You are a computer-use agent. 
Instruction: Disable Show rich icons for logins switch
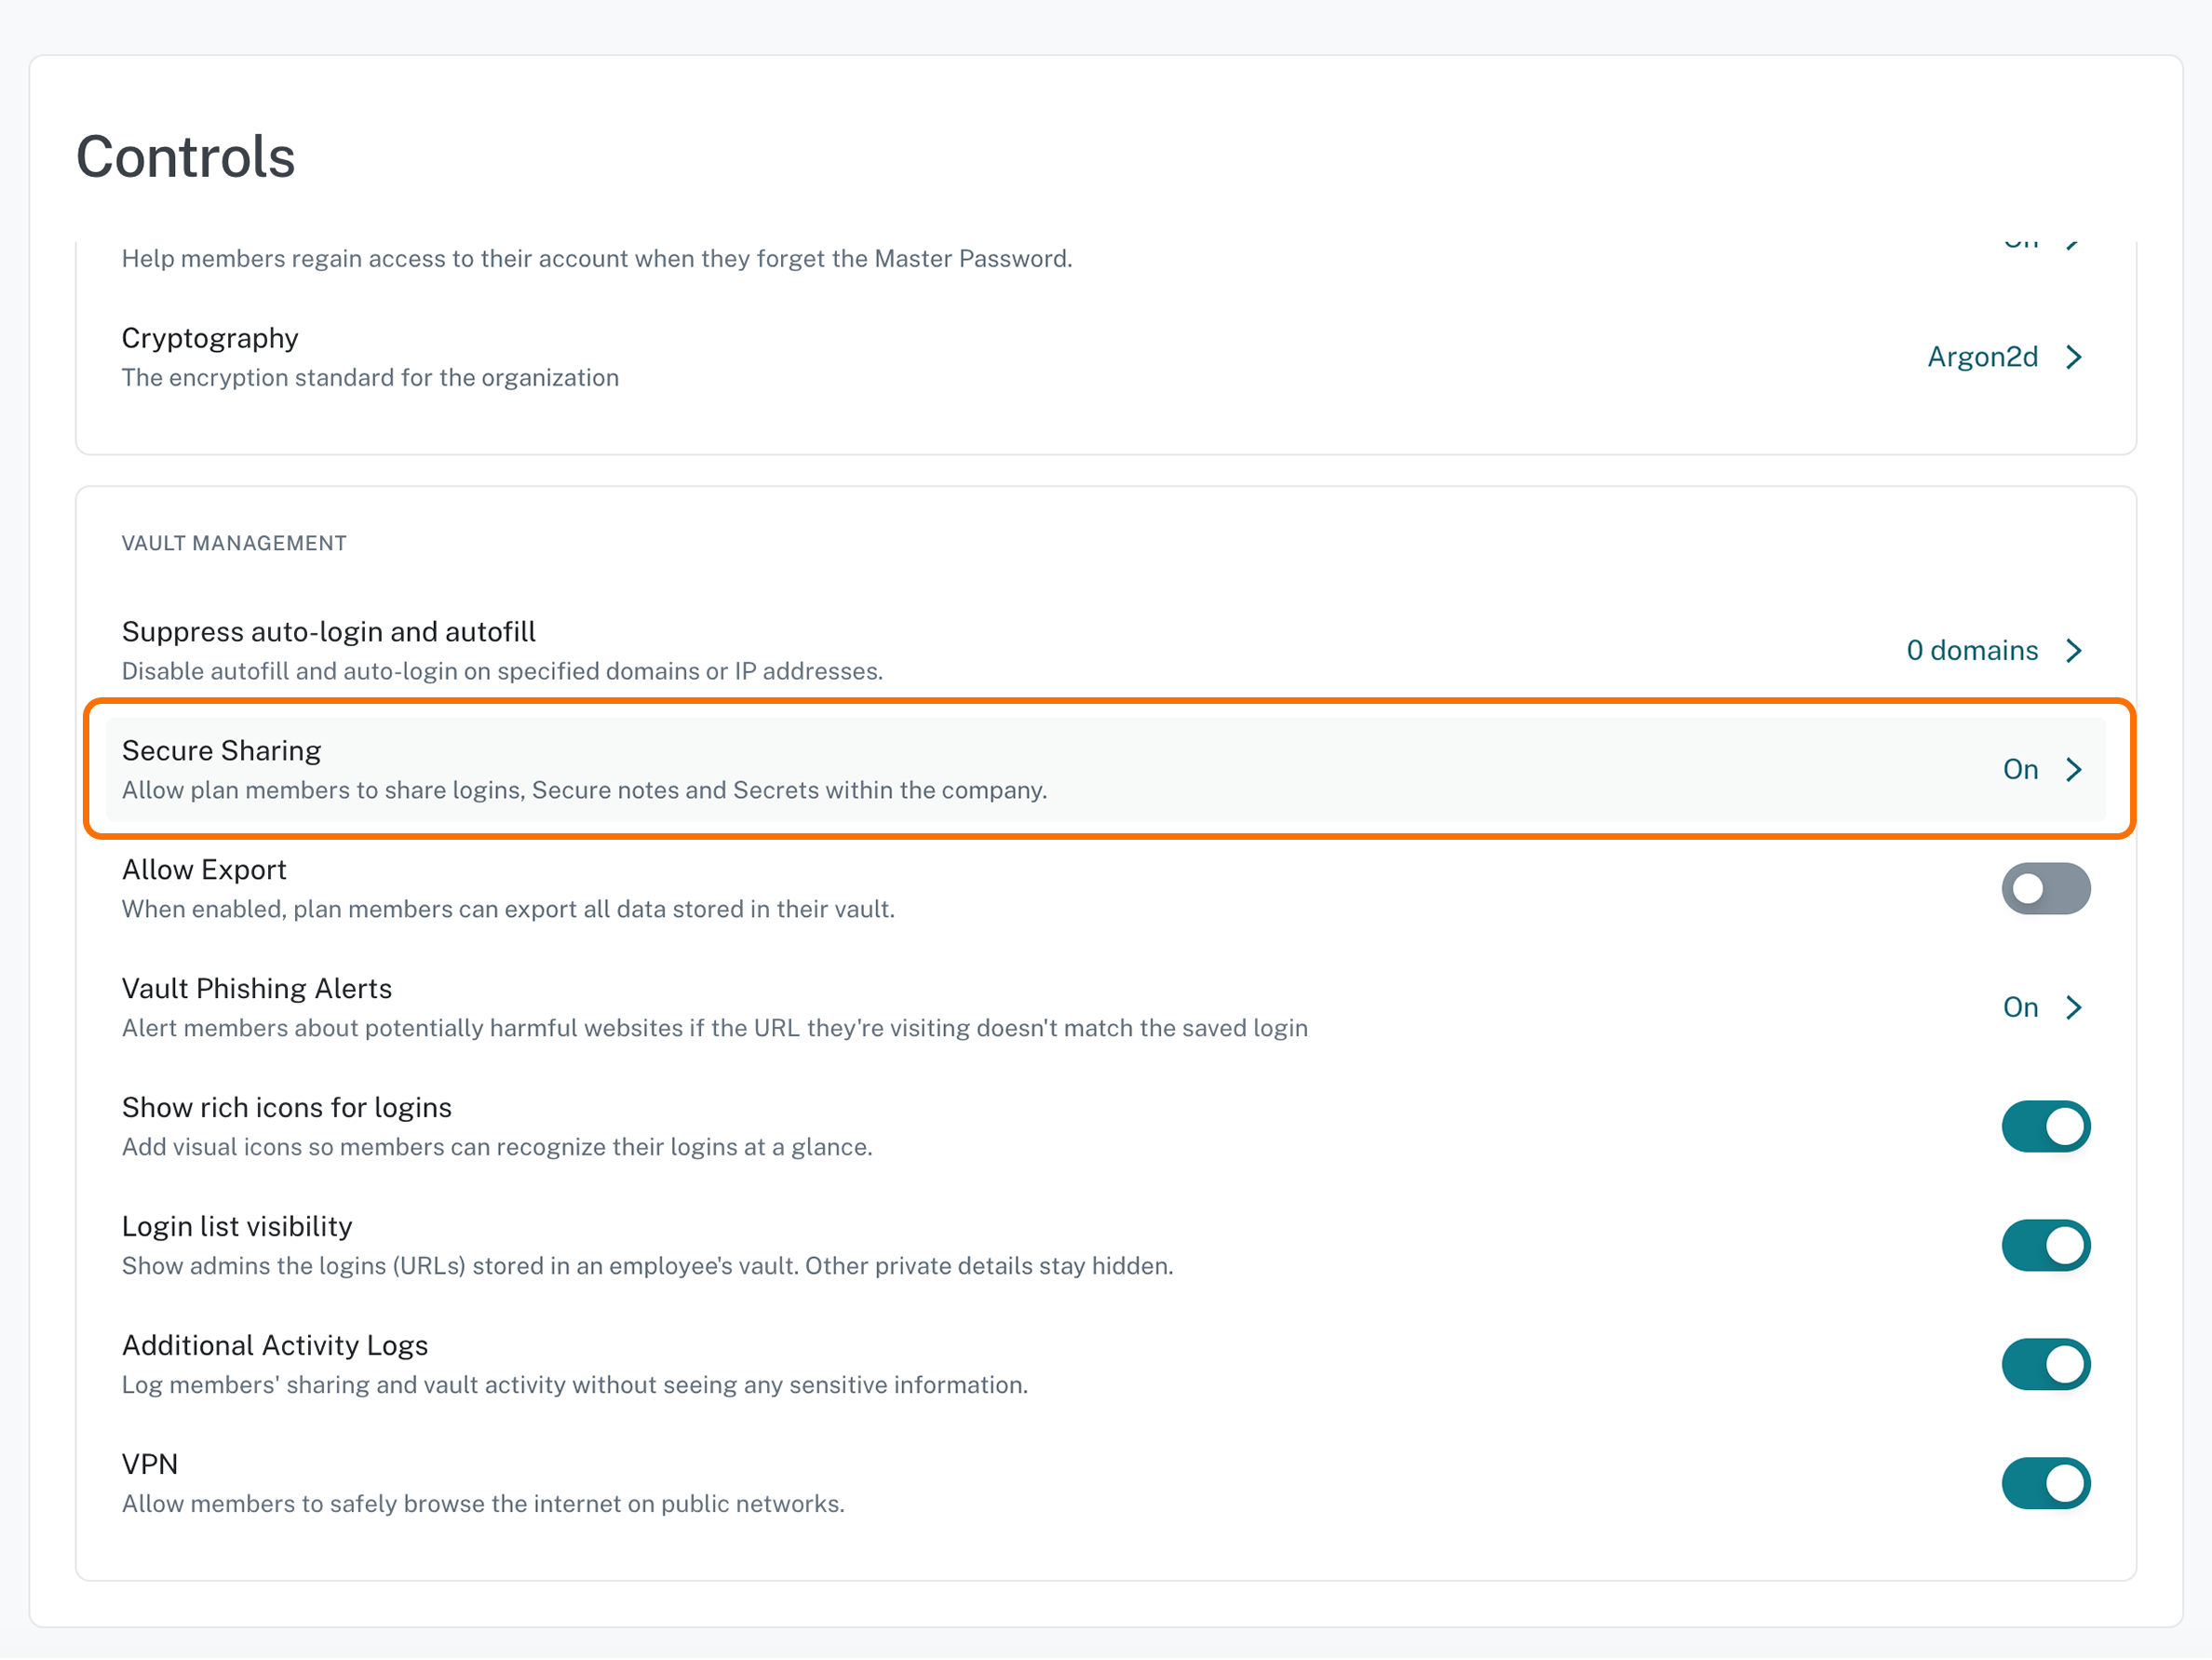pos(2045,1127)
